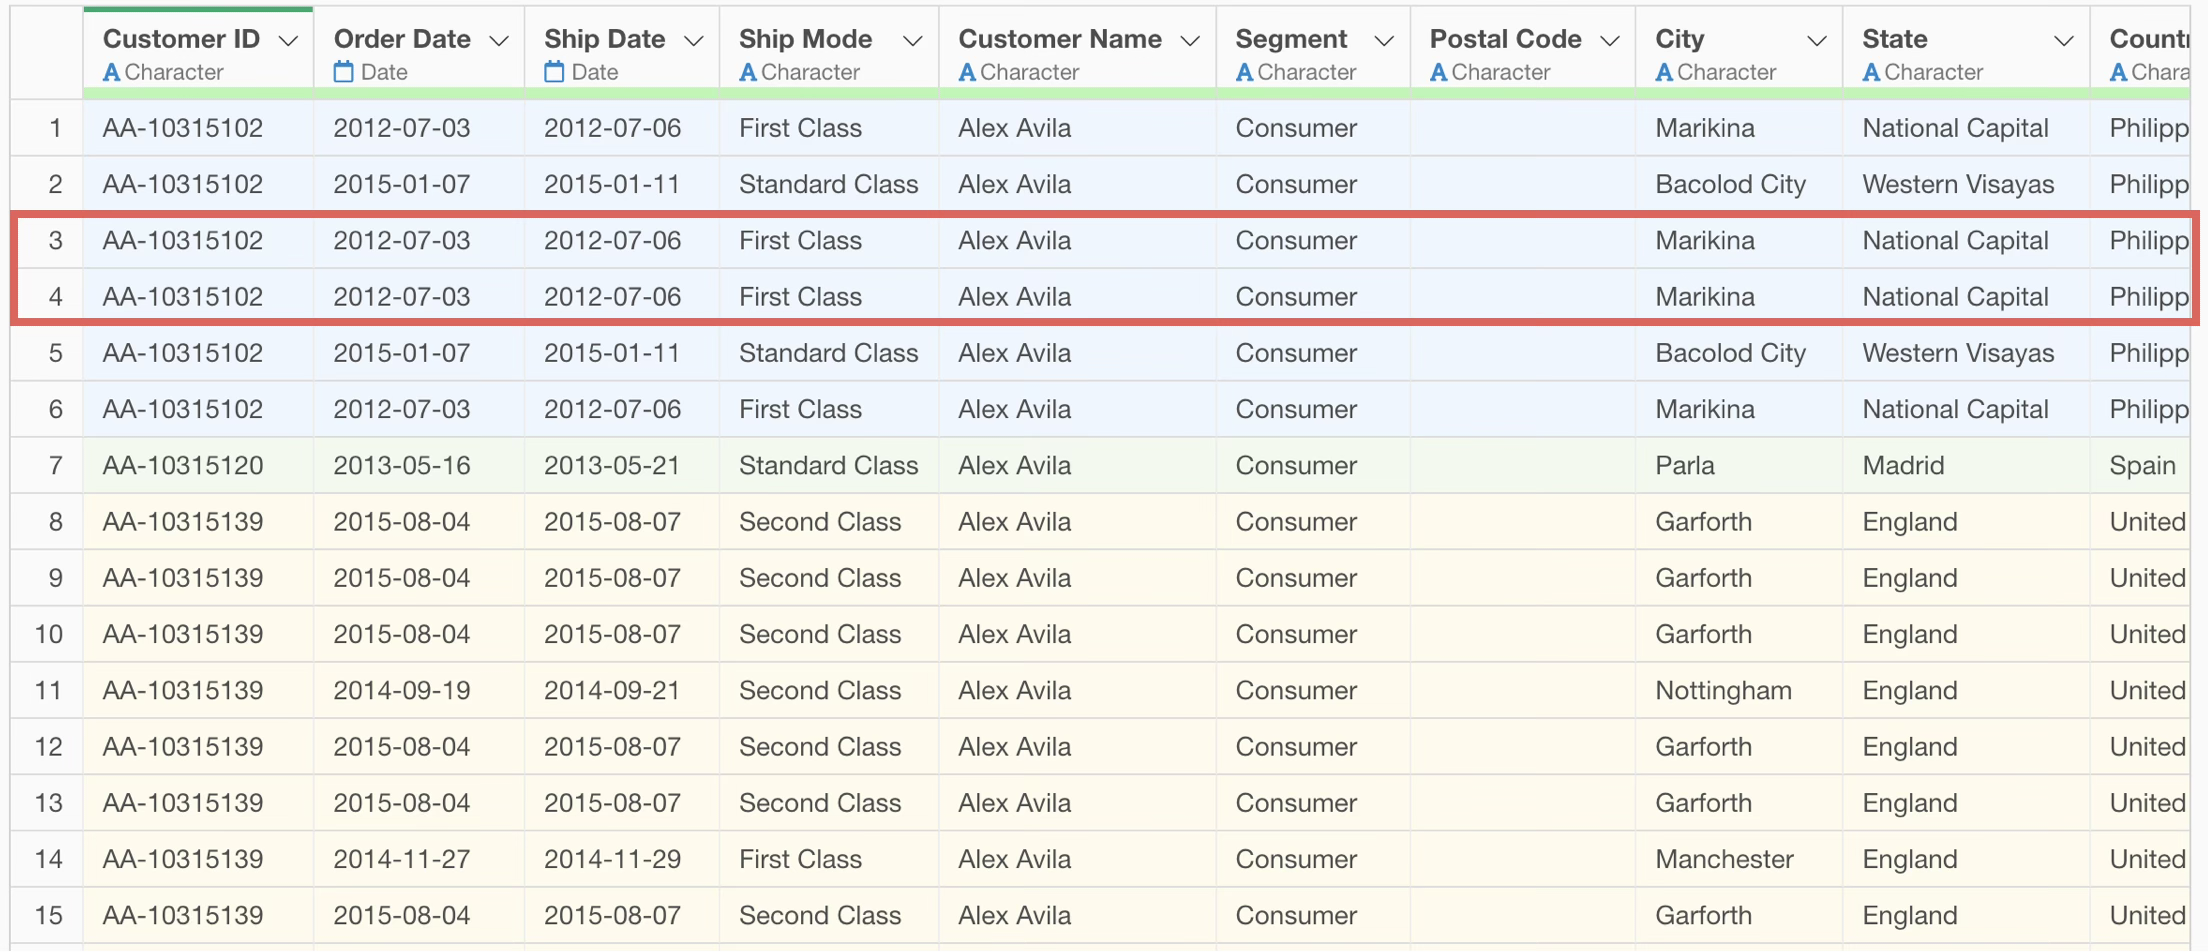The height and width of the screenshot is (952, 2208).
Task: Click the calendar icon under Ship Date
Action: coord(554,72)
